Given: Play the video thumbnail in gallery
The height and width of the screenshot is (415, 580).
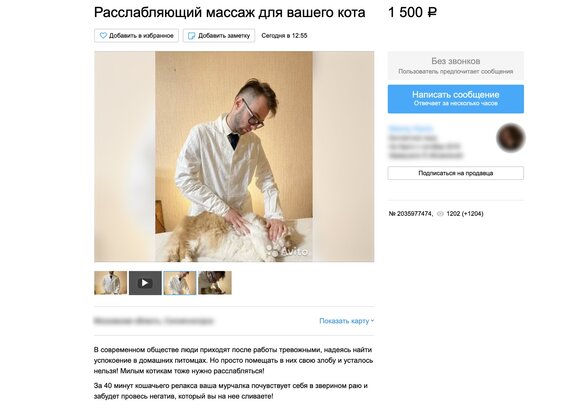Looking at the screenshot, I should point(145,283).
